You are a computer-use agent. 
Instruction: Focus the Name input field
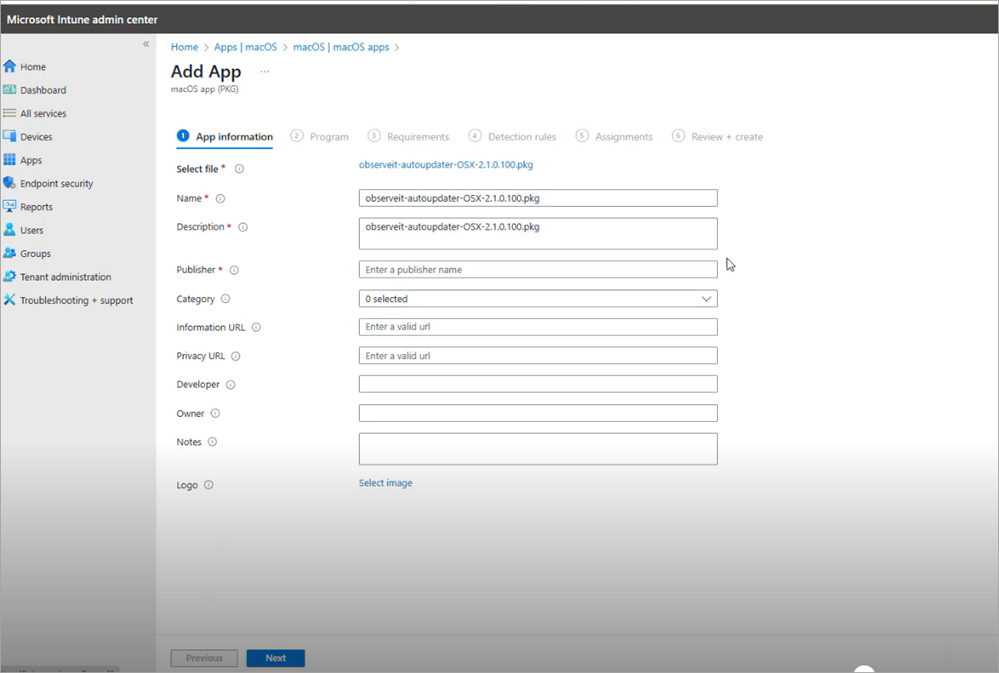pyautogui.click(x=538, y=198)
